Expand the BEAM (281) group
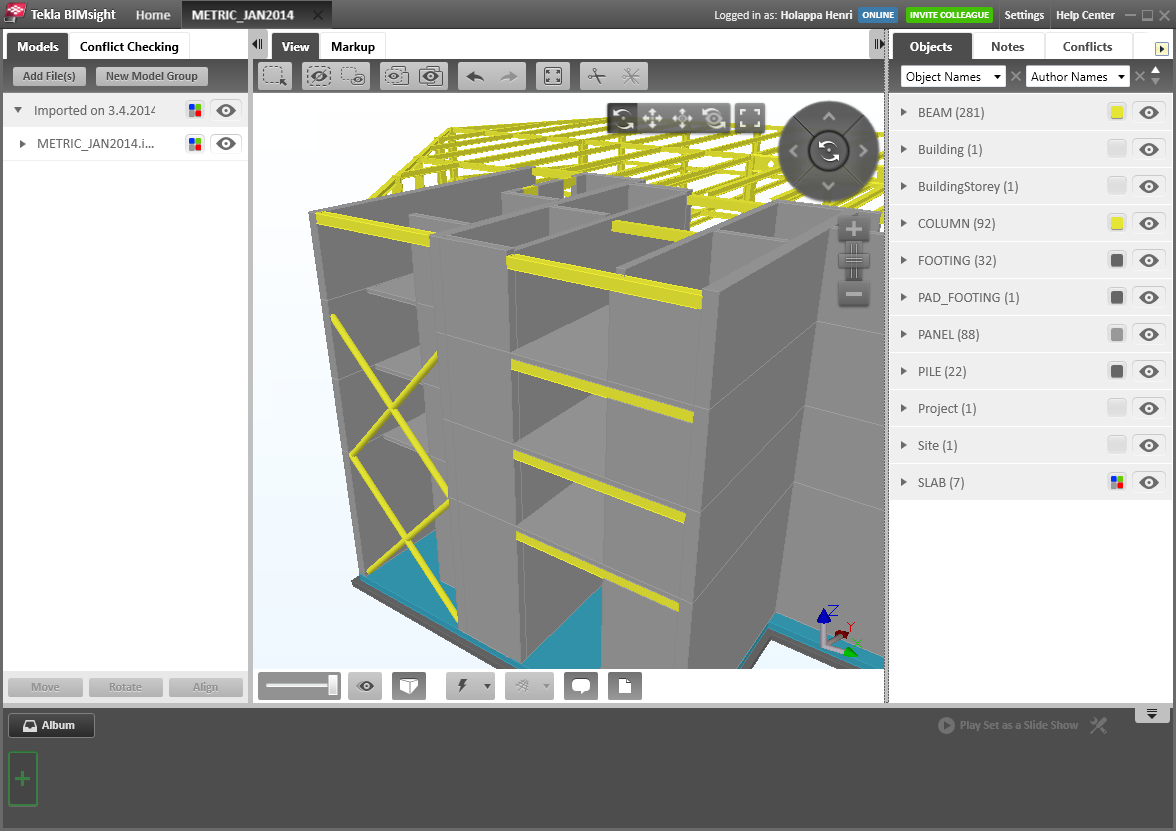This screenshot has height=831, width=1176. pyautogui.click(x=904, y=112)
